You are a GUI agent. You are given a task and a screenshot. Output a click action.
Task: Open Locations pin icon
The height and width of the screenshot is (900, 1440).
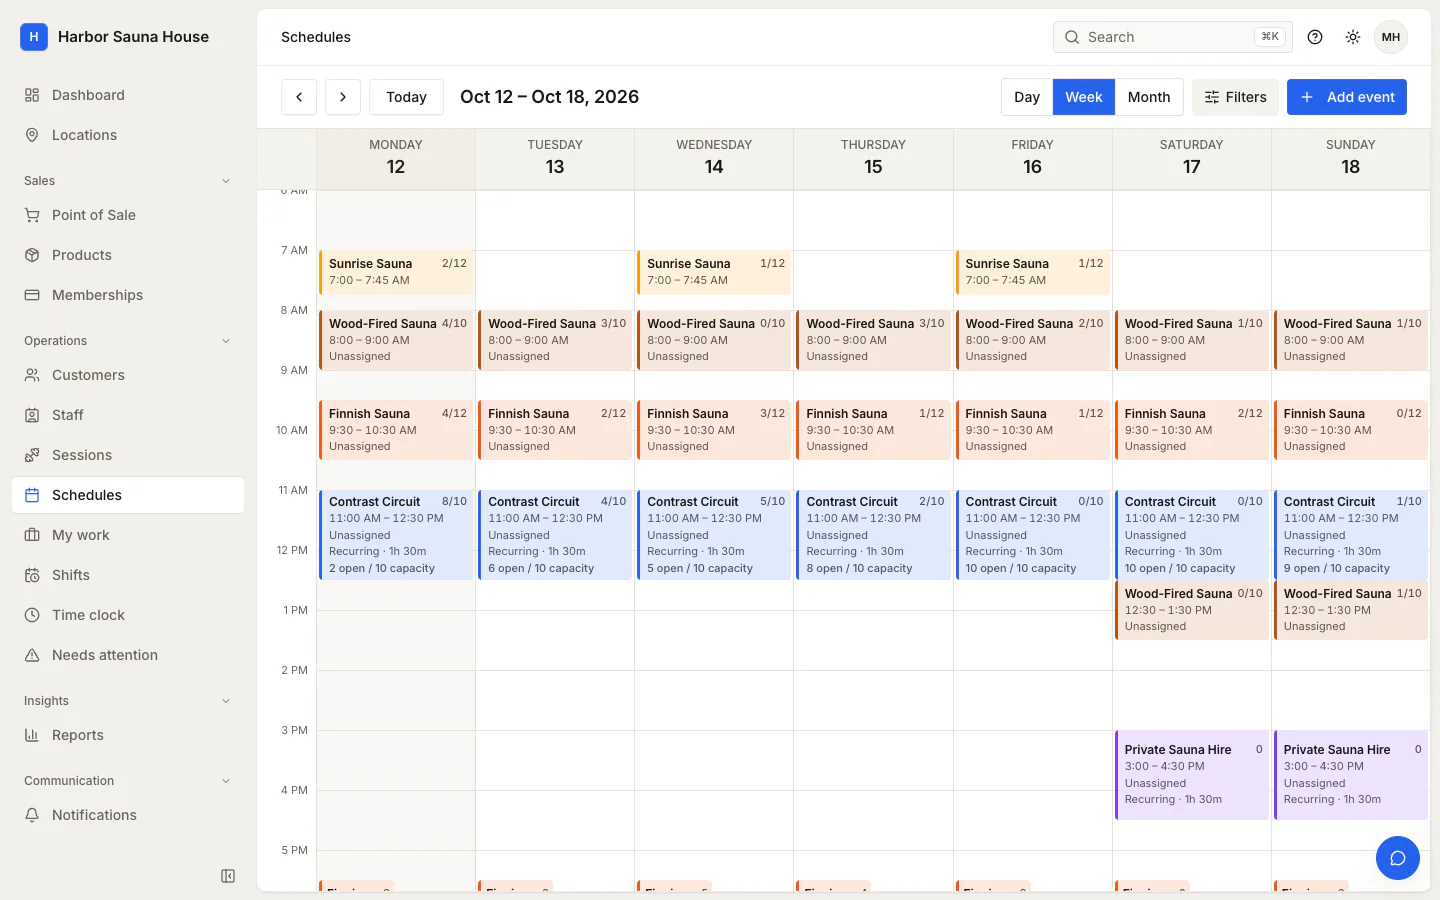[32, 135]
